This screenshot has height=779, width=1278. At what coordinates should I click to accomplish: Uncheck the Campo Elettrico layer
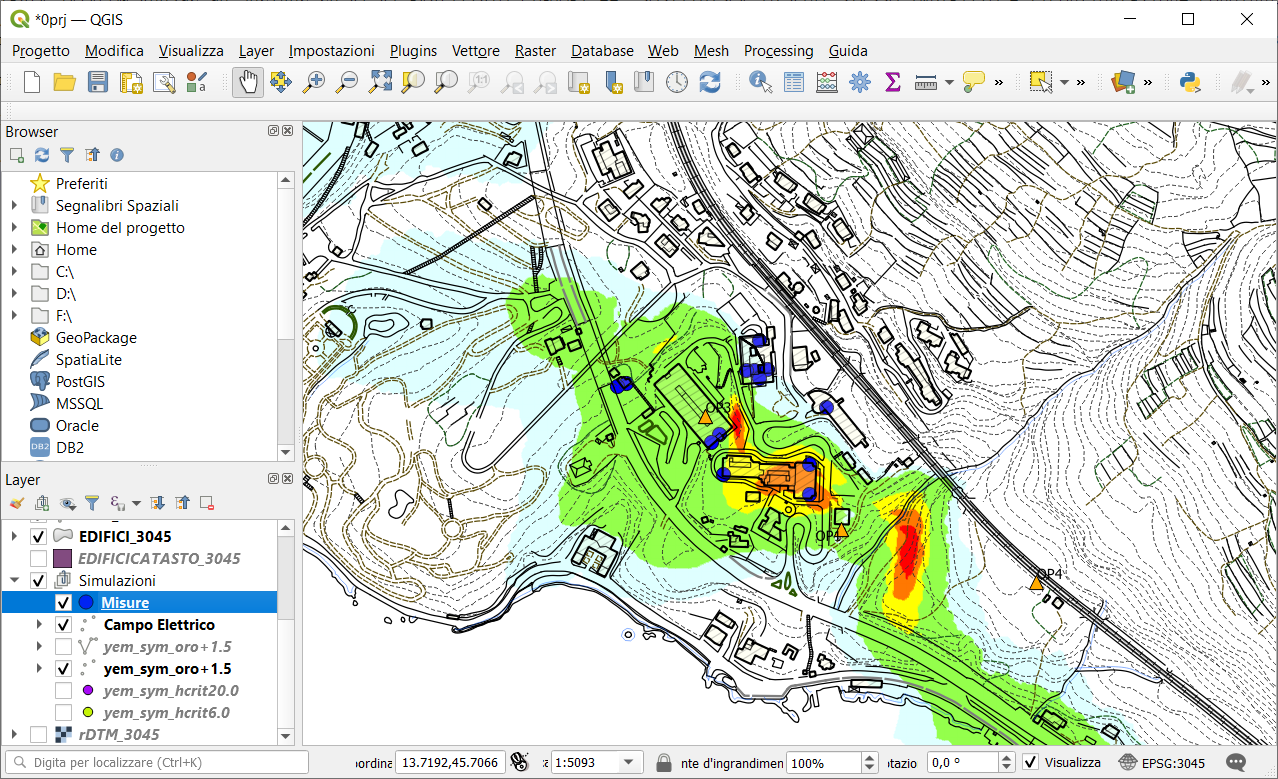click(63, 625)
